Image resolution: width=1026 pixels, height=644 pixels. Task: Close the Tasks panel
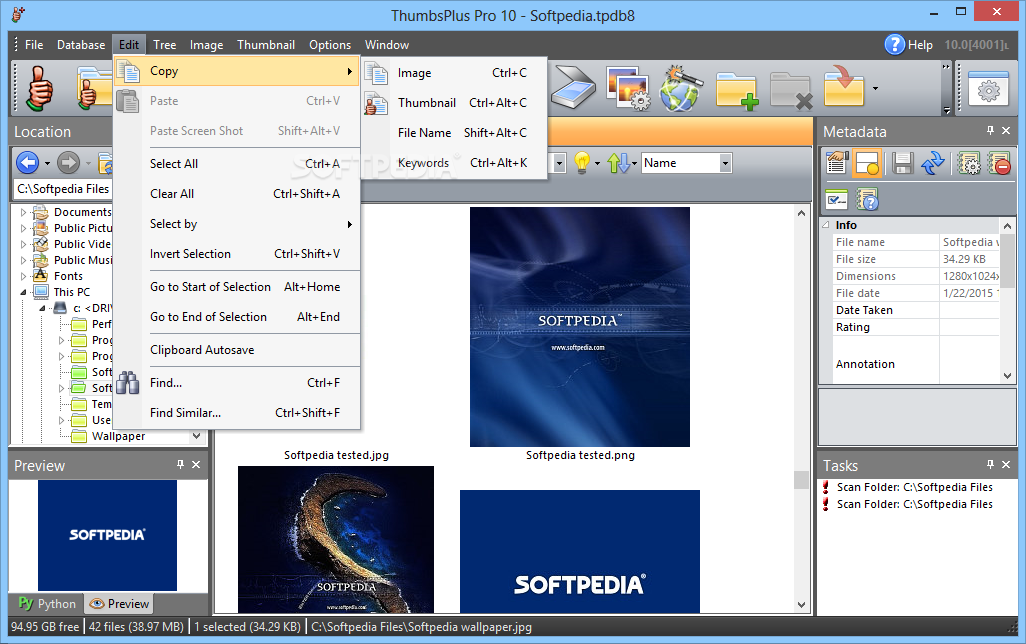pos(1006,464)
